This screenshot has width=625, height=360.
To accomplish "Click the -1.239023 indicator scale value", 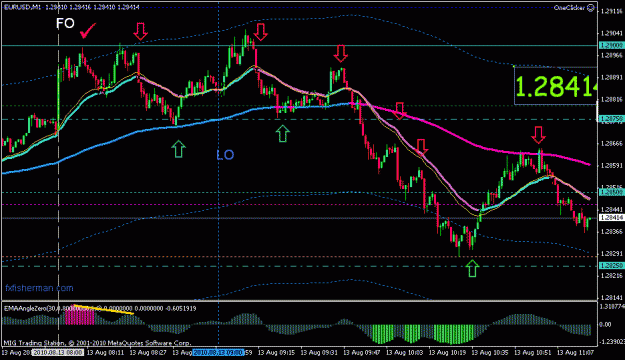I will [x=612, y=342].
